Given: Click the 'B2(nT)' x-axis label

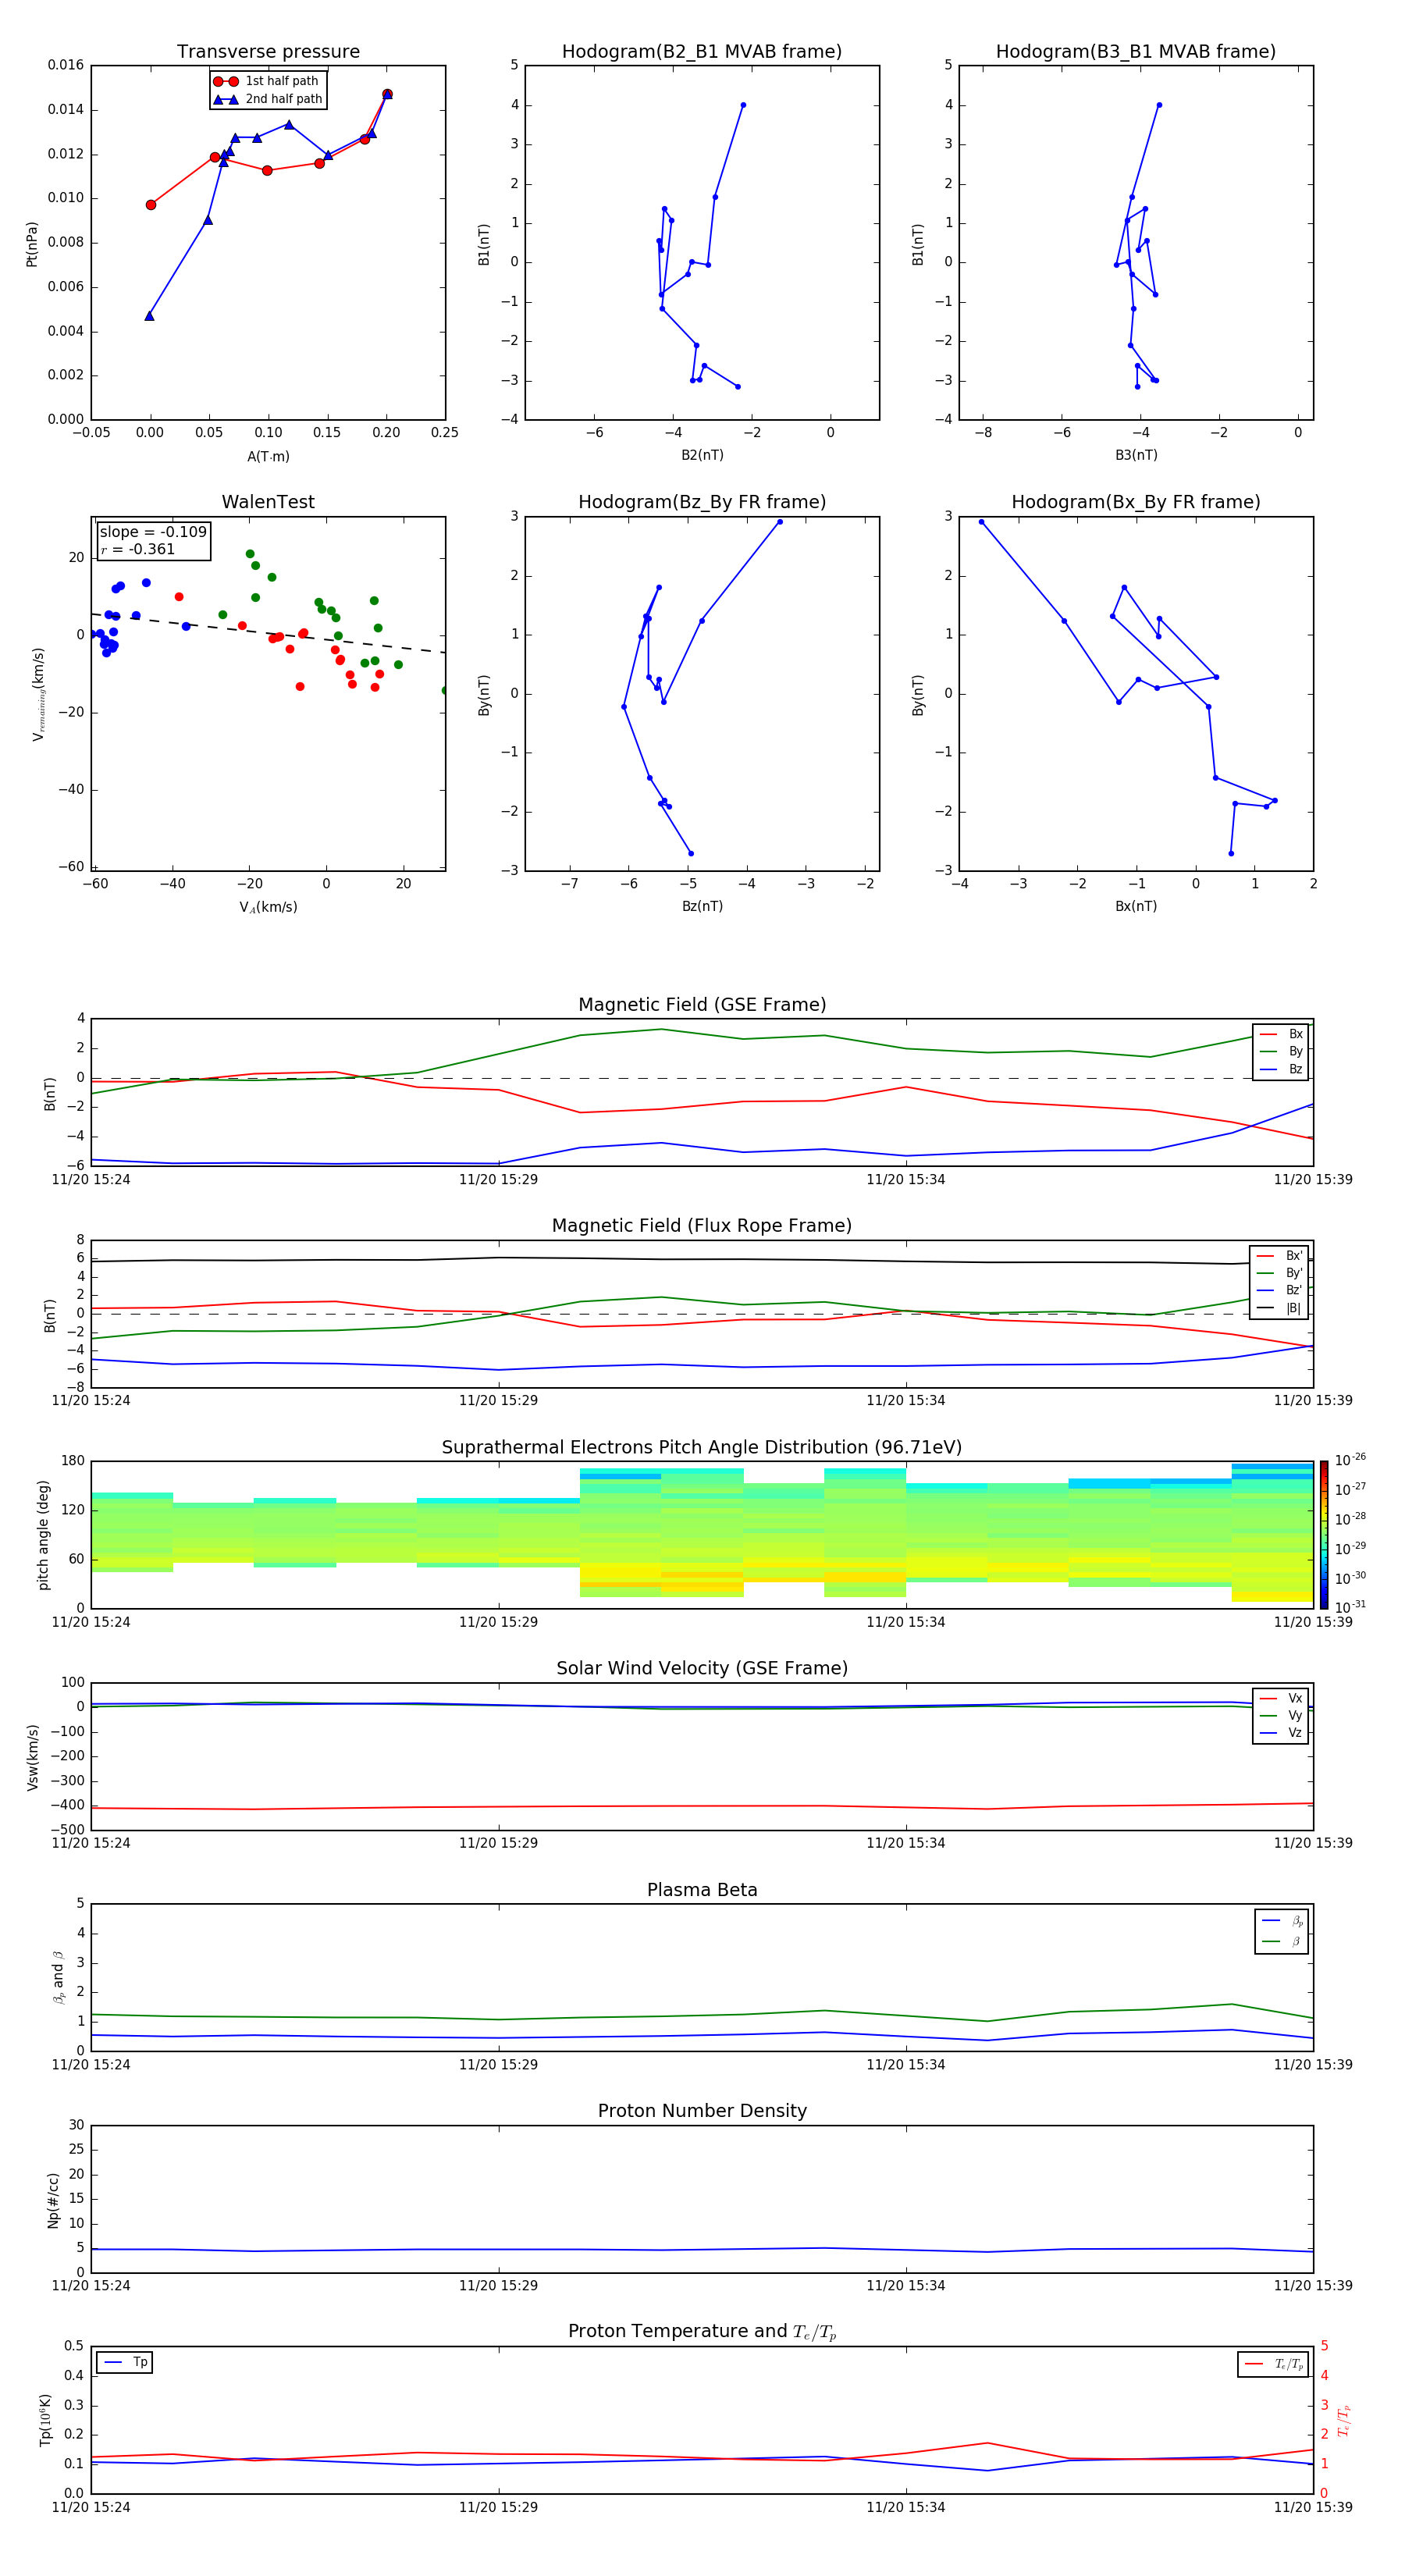Looking at the screenshot, I should [702, 455].
